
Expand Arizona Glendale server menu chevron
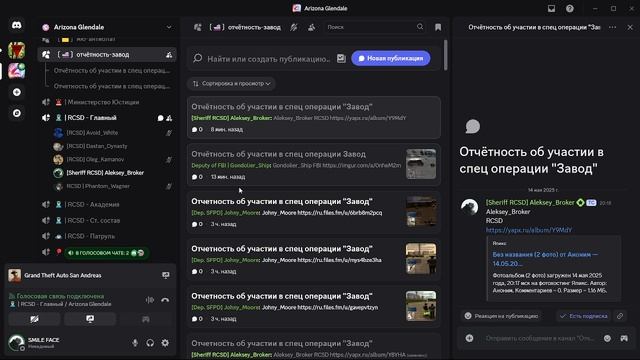169,27
